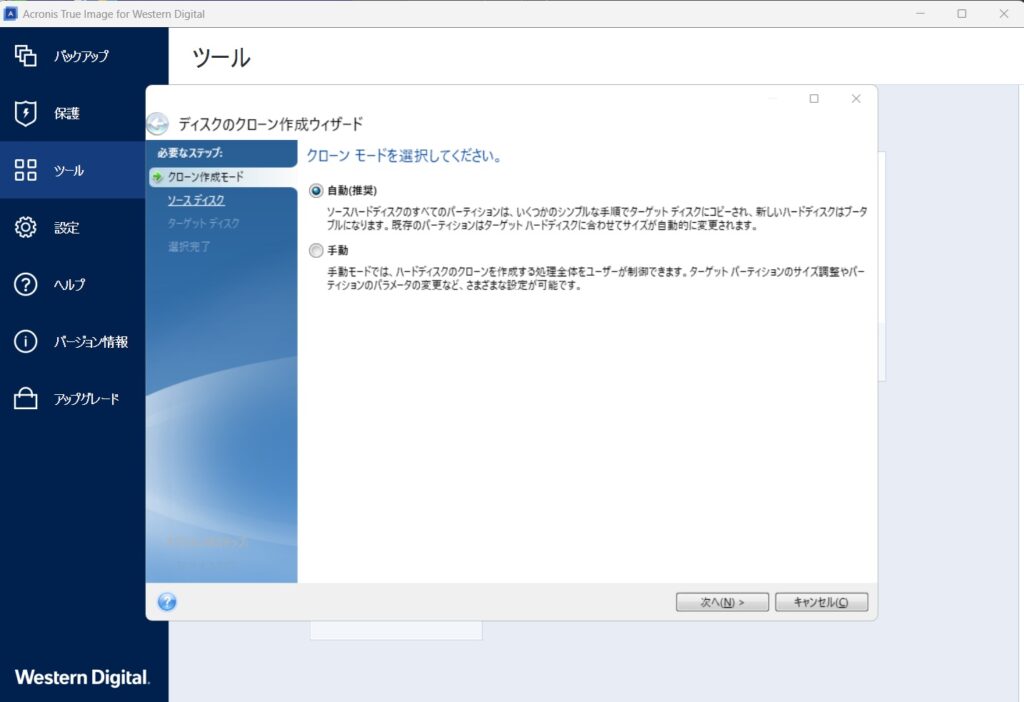1024x702 pixels.
Task: Click the Acronis app icon in title bar
Action: click(x=11, y=13)
